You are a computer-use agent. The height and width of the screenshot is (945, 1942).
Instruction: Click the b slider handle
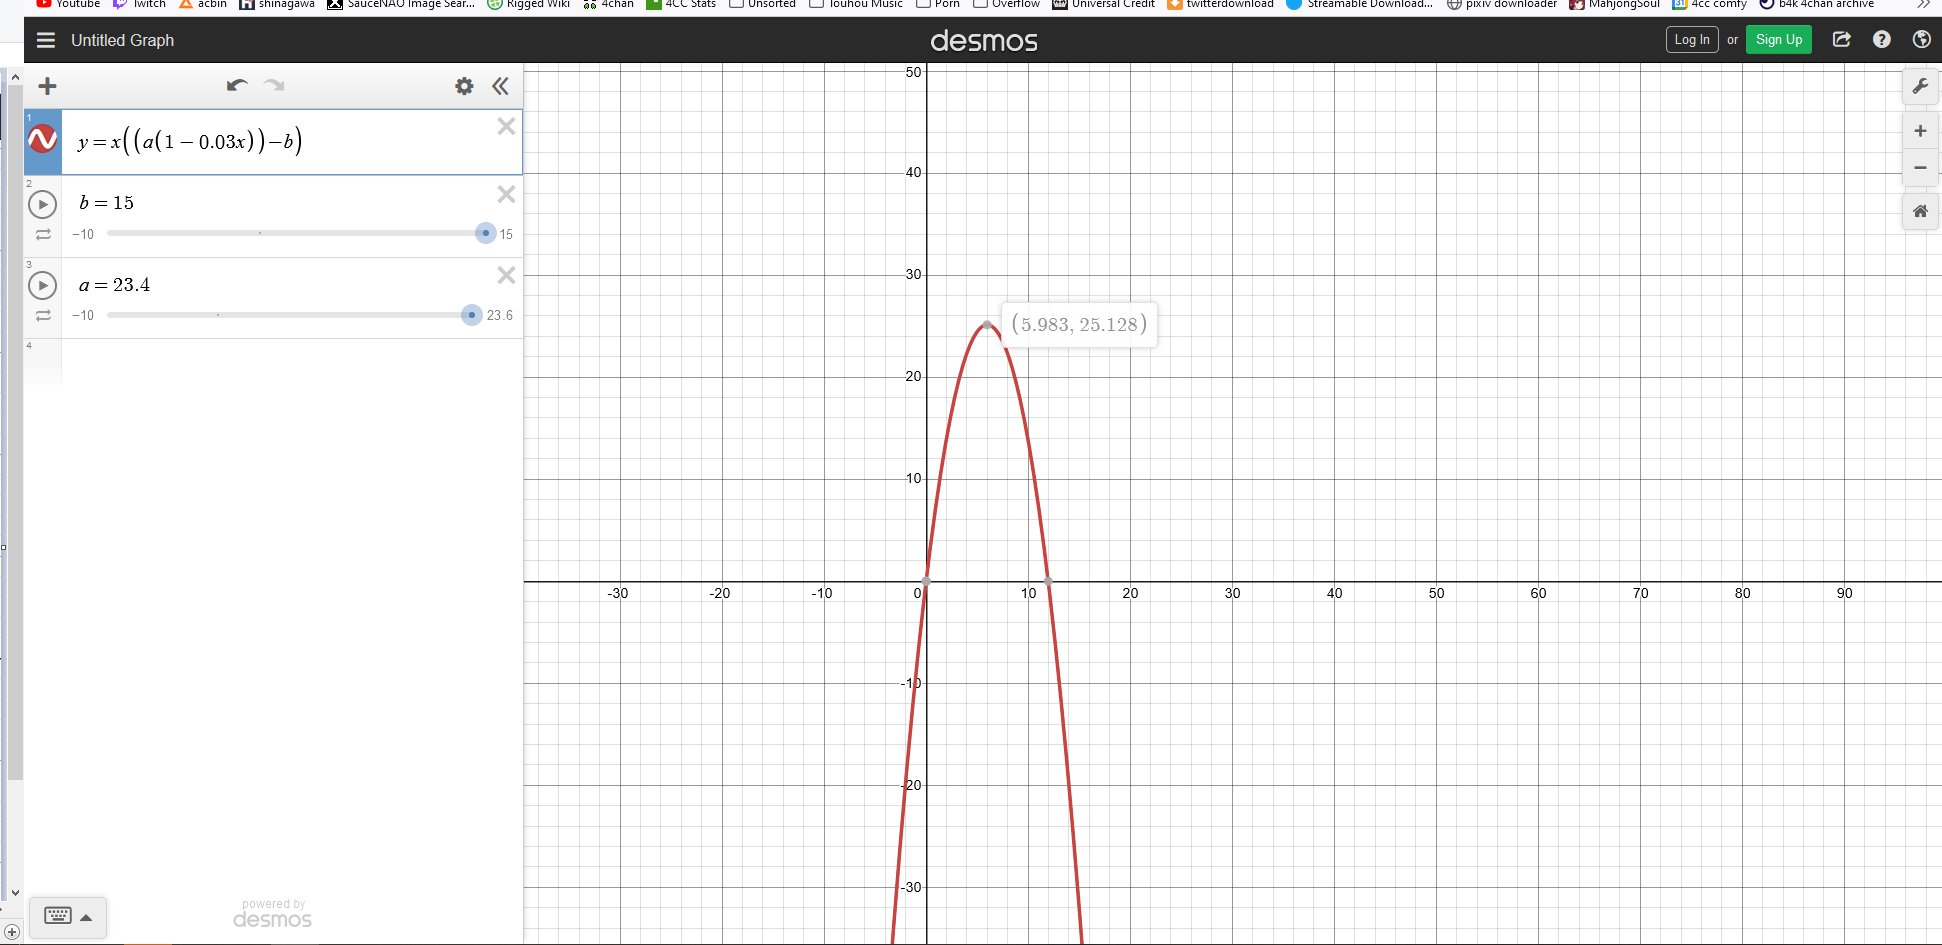(x=486, y=233)
